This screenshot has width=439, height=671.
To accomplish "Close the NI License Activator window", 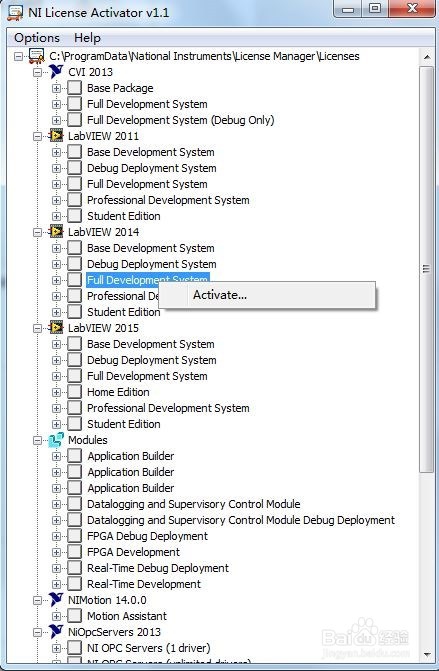I will pos(412,8).
